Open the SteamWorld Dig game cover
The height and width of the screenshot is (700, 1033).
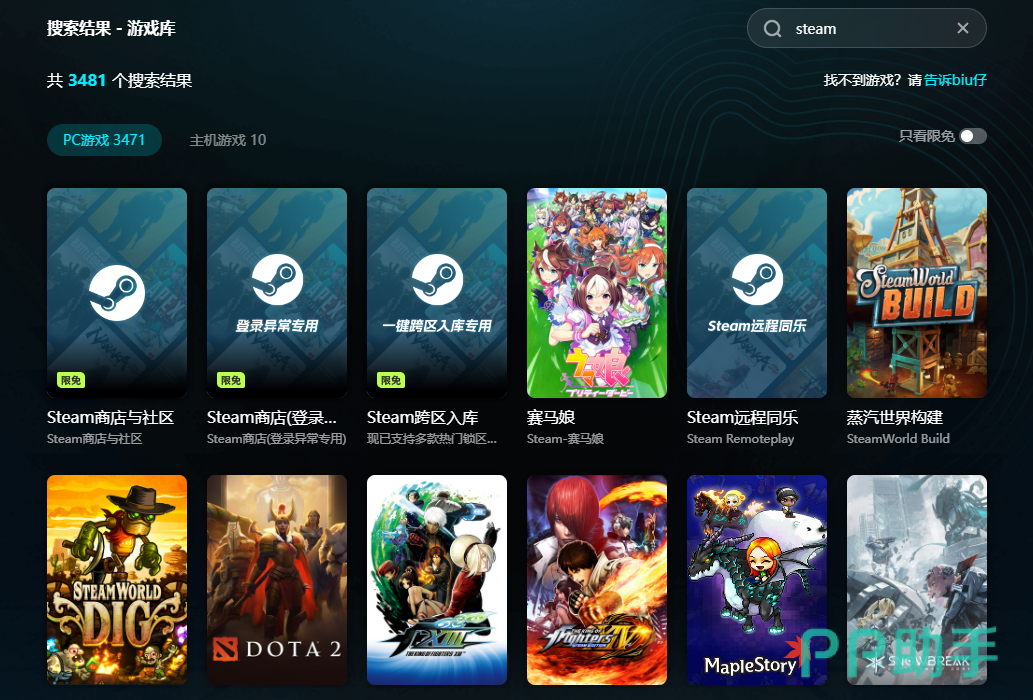tap(117, 579)
